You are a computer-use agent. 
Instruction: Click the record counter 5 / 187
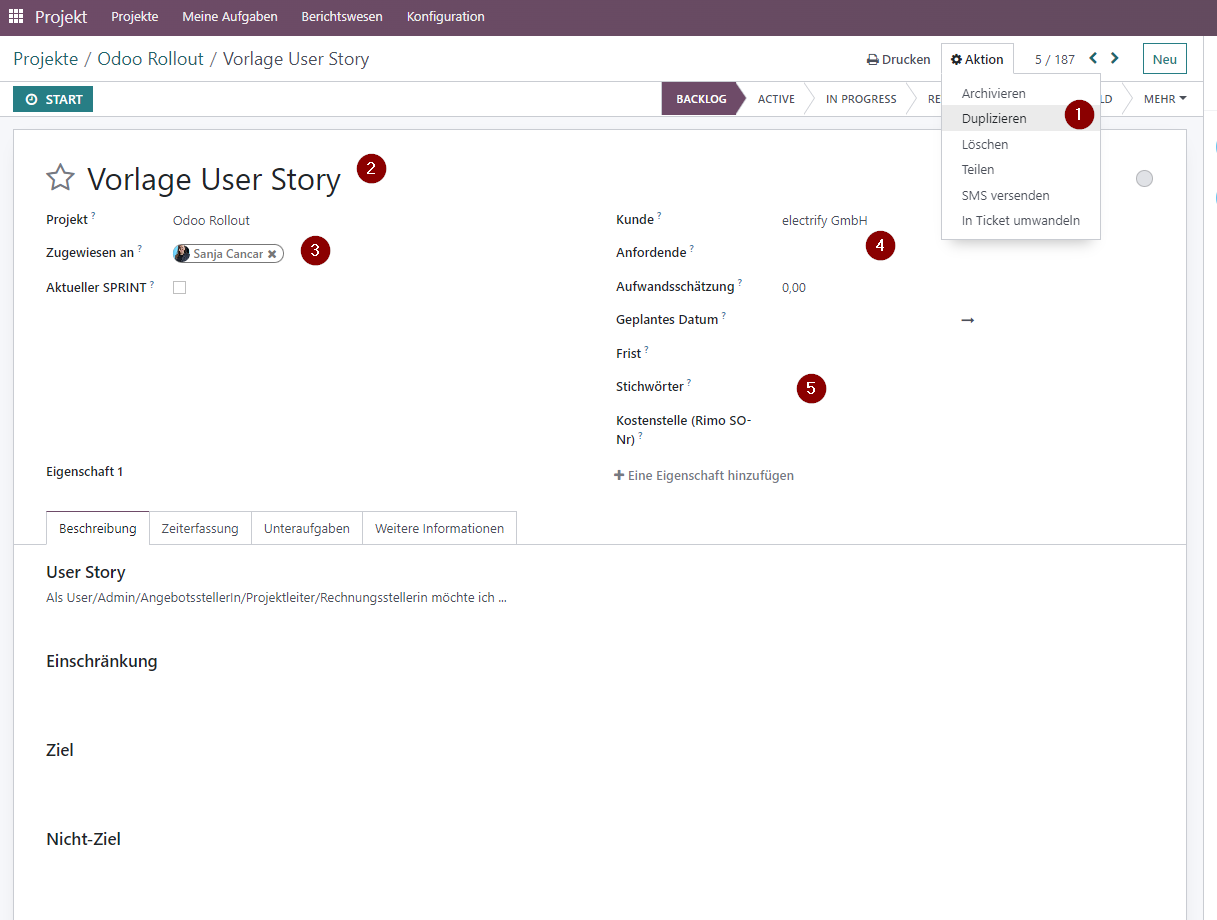pyautogui.click(x=1054, y=59)
